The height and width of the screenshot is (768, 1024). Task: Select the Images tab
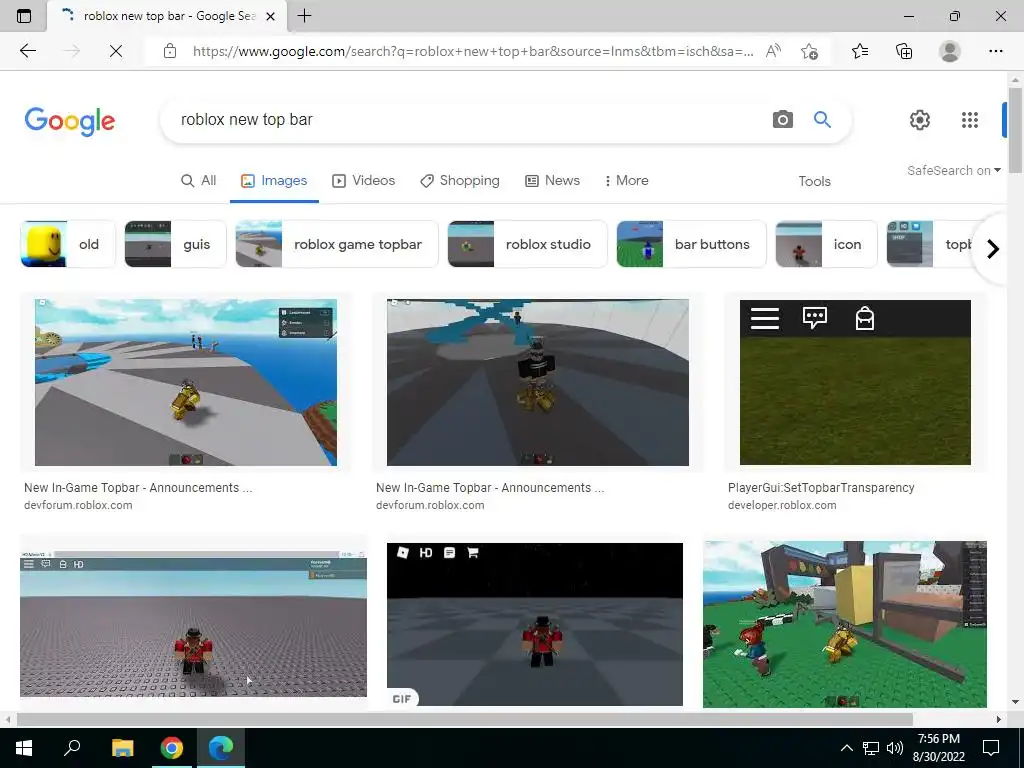click(274, 180)
